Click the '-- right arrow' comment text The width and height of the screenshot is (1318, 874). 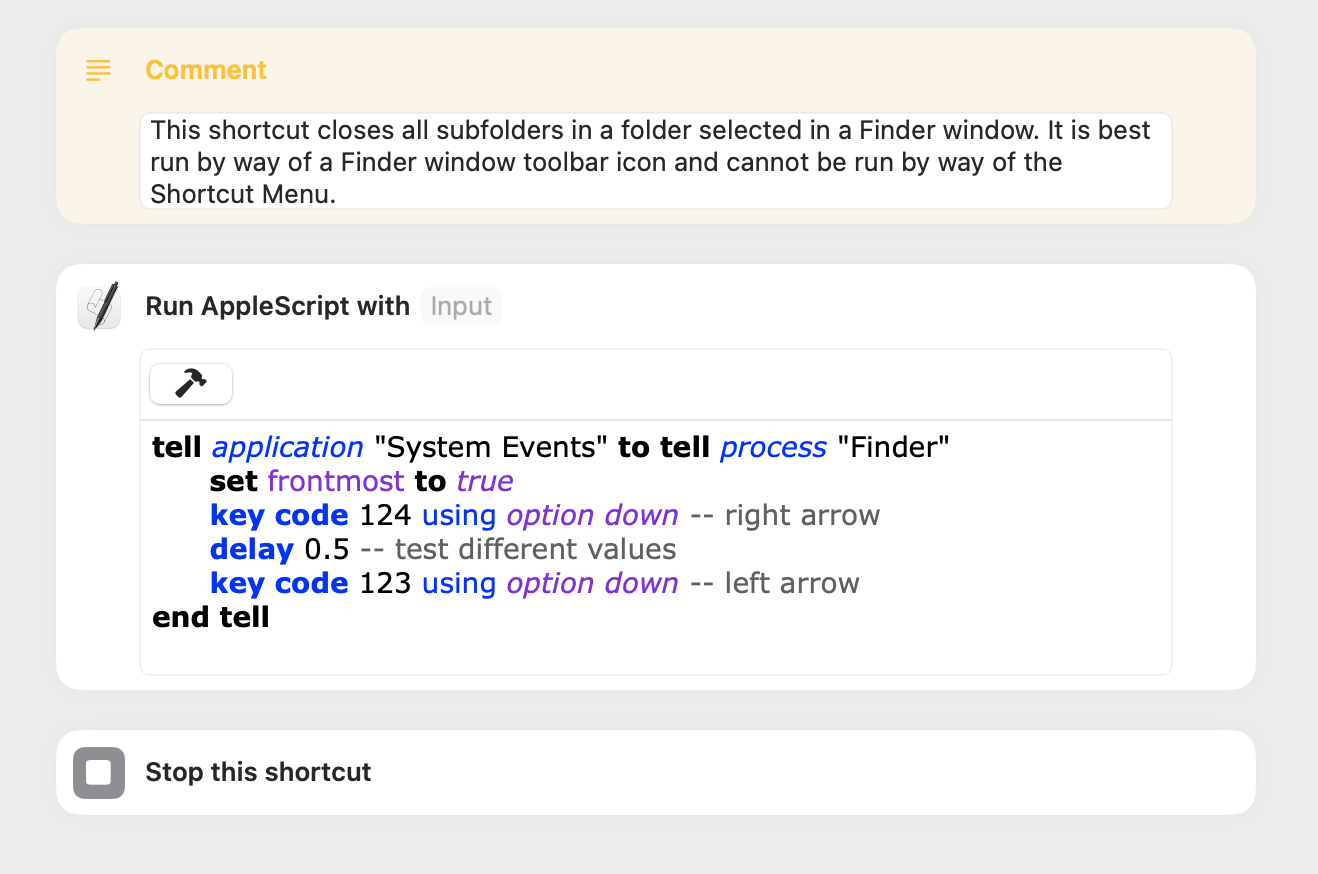point(785,516)
